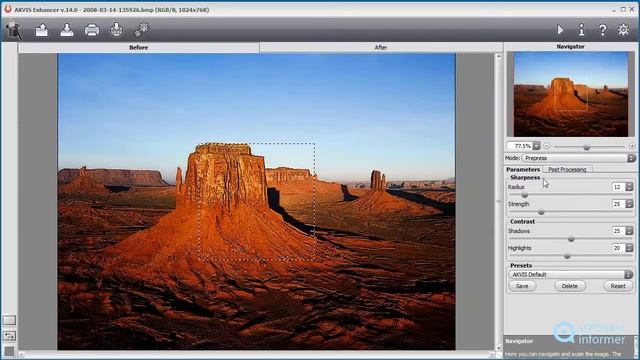Click the zoom in plus button
This screenshot has height=360, width=640.
(x=632, y=146)
